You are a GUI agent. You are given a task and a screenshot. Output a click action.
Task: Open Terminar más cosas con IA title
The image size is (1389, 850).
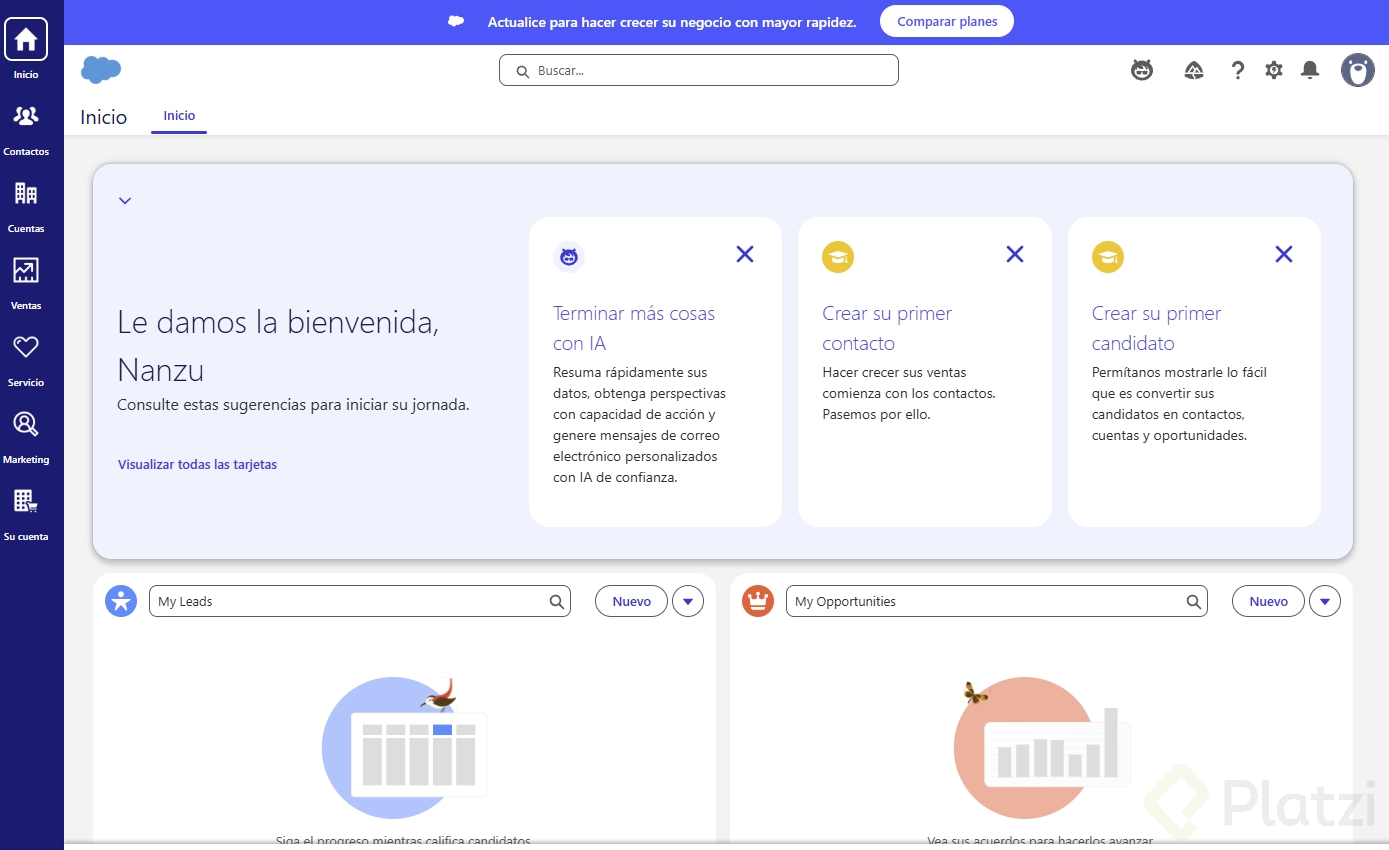click(x=634, y=328)
